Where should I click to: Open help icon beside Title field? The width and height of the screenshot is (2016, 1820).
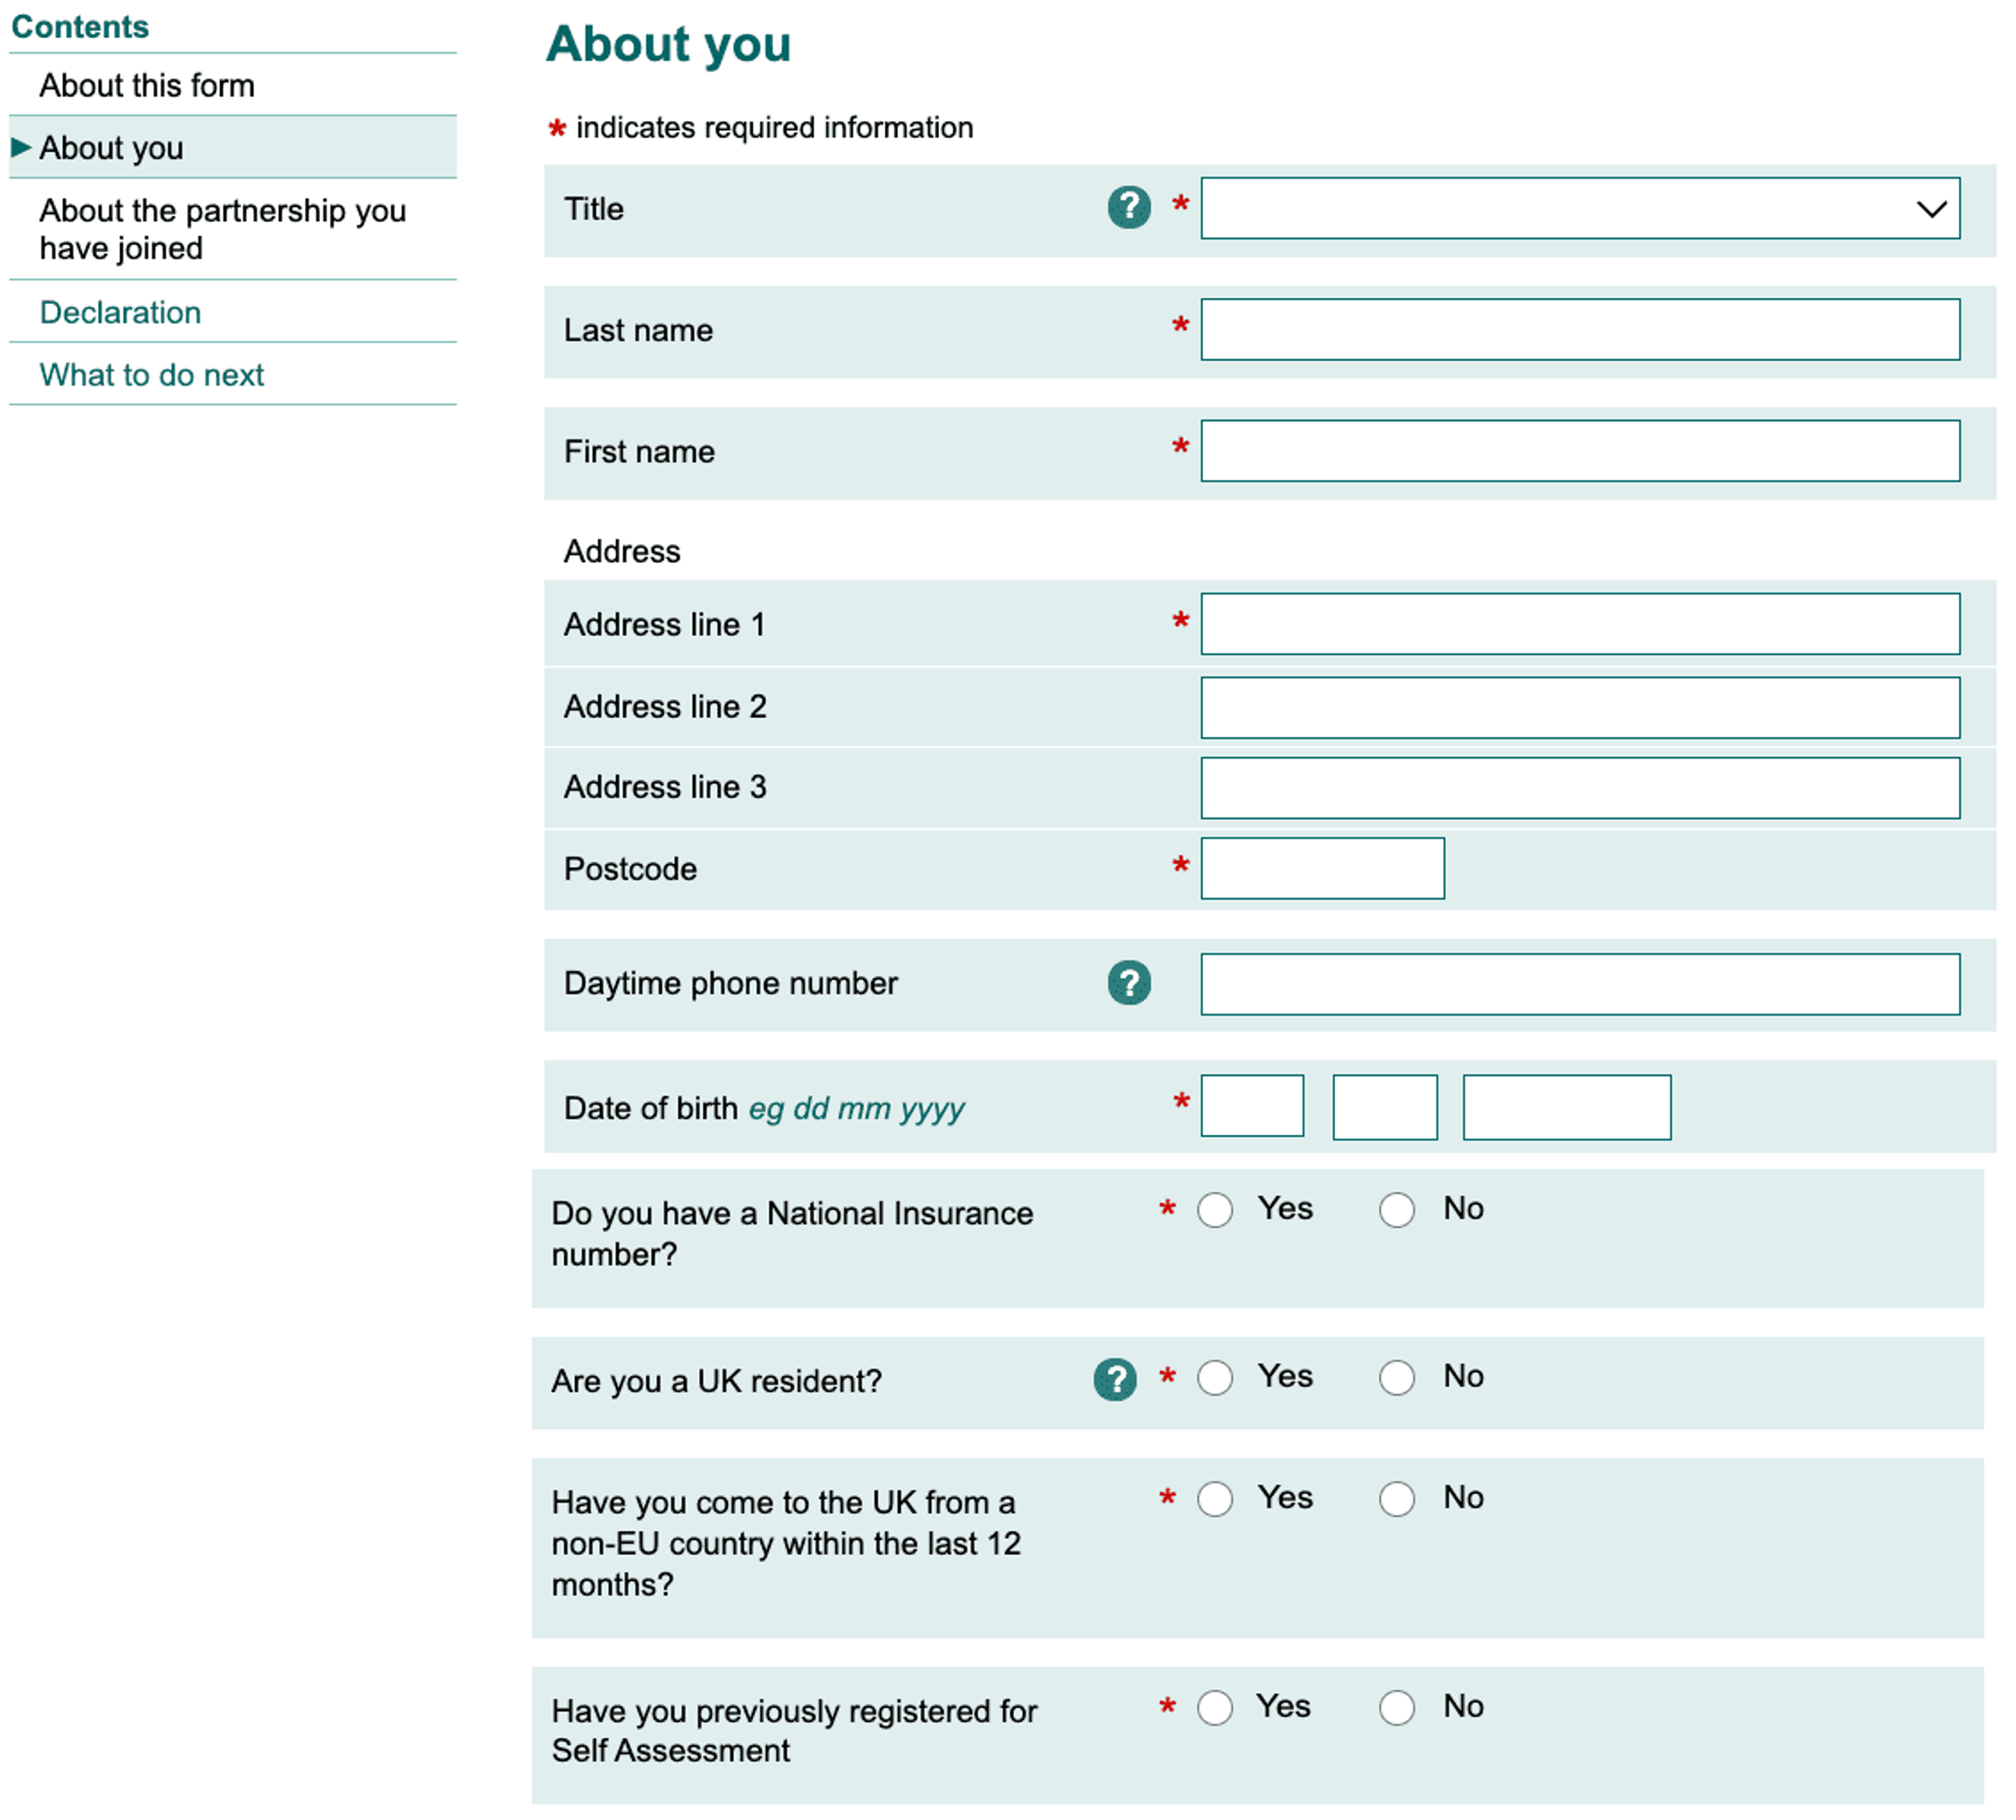click(x=1129, y=208)
